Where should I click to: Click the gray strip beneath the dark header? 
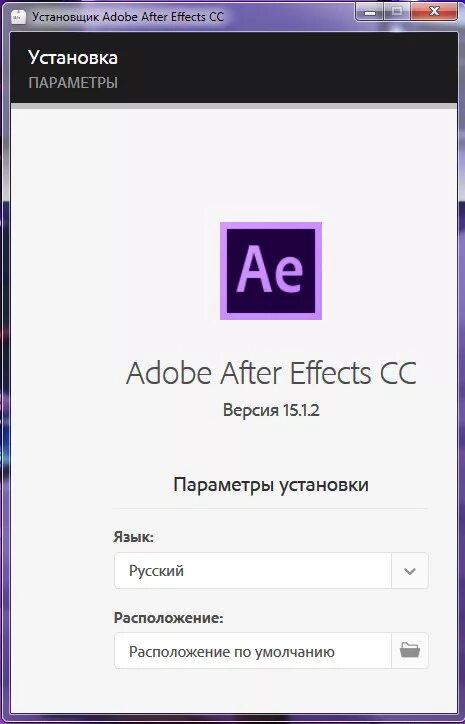click(234, 106)
